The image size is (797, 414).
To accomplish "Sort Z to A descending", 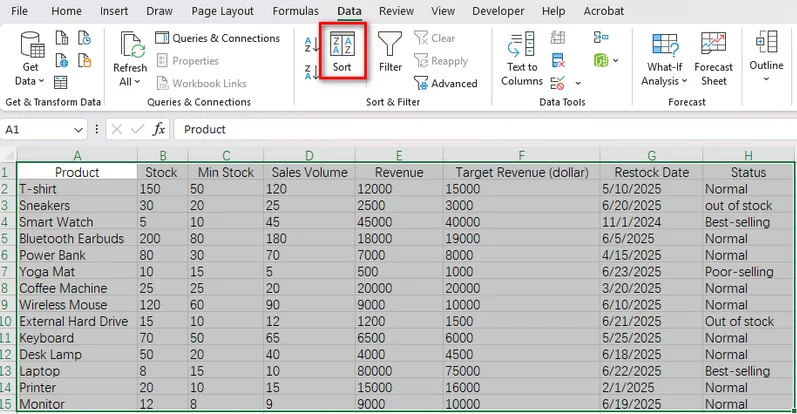I will click(x=312, y=72).
